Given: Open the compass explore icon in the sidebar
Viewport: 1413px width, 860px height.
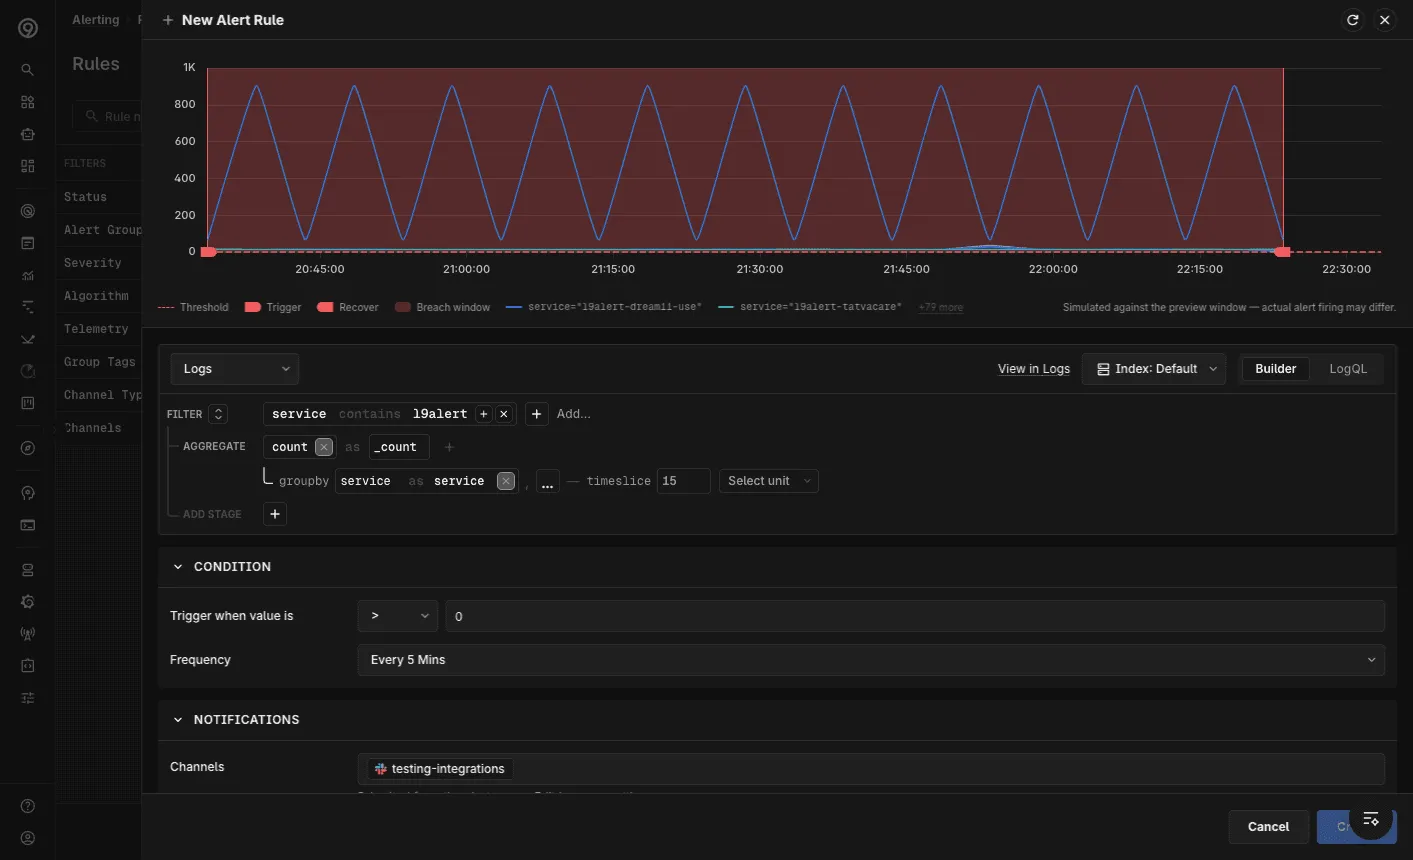Looking at the screenshot, I should pyautogui.click(x=27, y=448).
